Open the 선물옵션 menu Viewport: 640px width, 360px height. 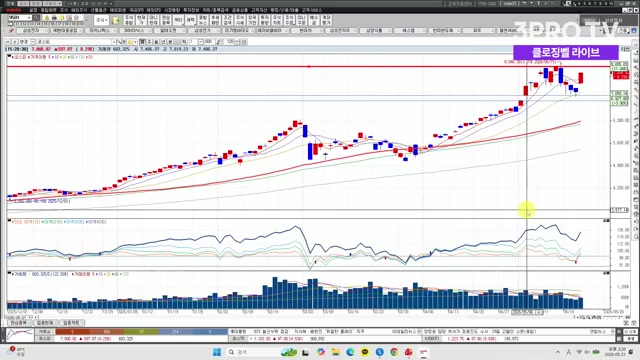pos(98,10)
